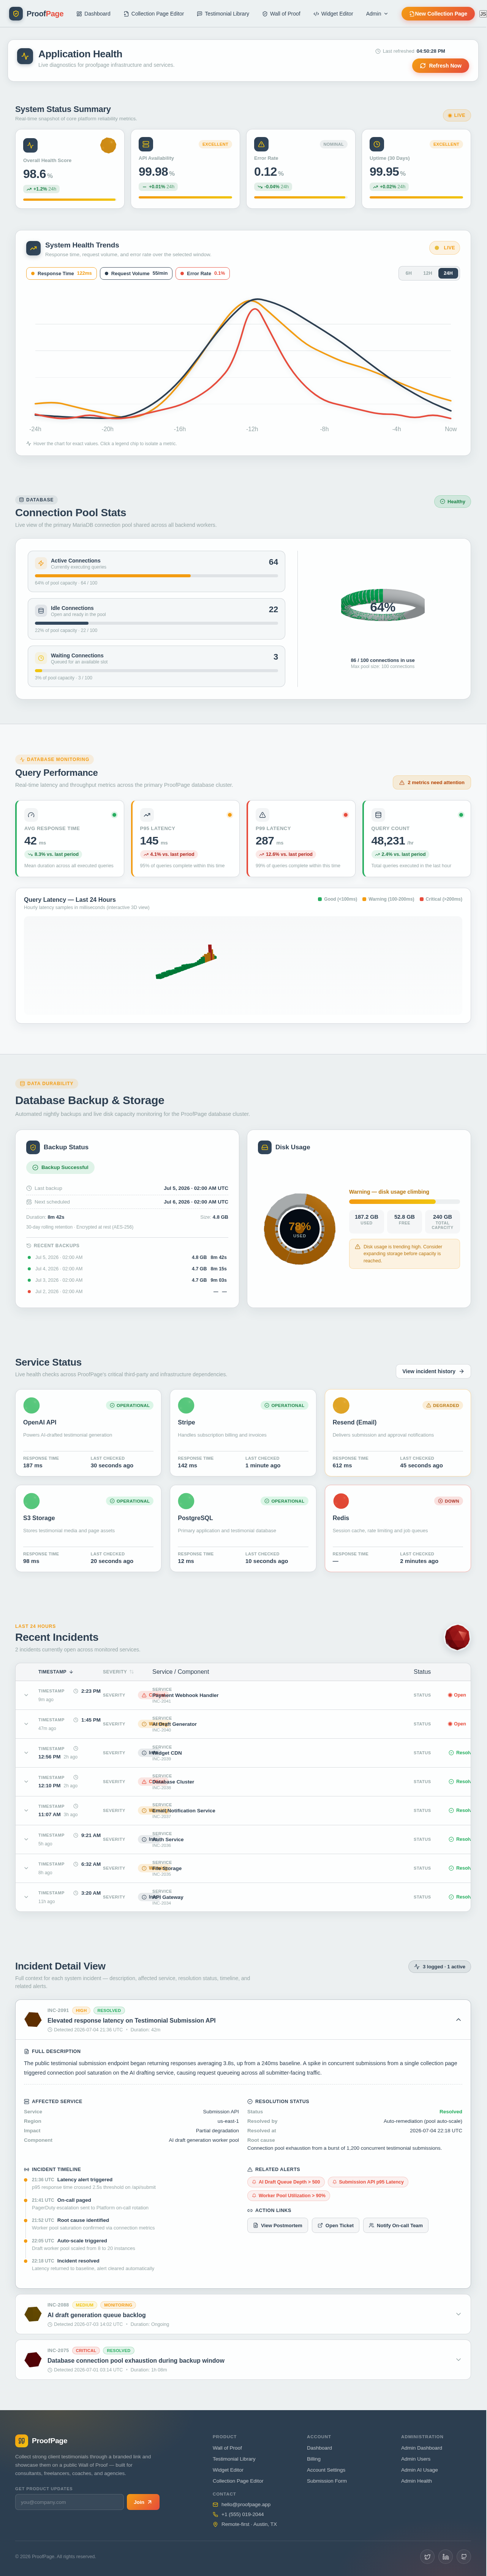Select the 24H time range

(447, 273)
